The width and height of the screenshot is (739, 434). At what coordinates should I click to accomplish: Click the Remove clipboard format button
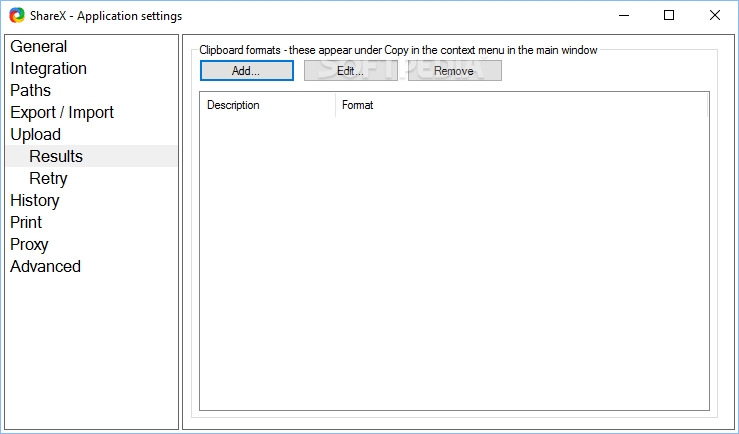click(454, 71)
